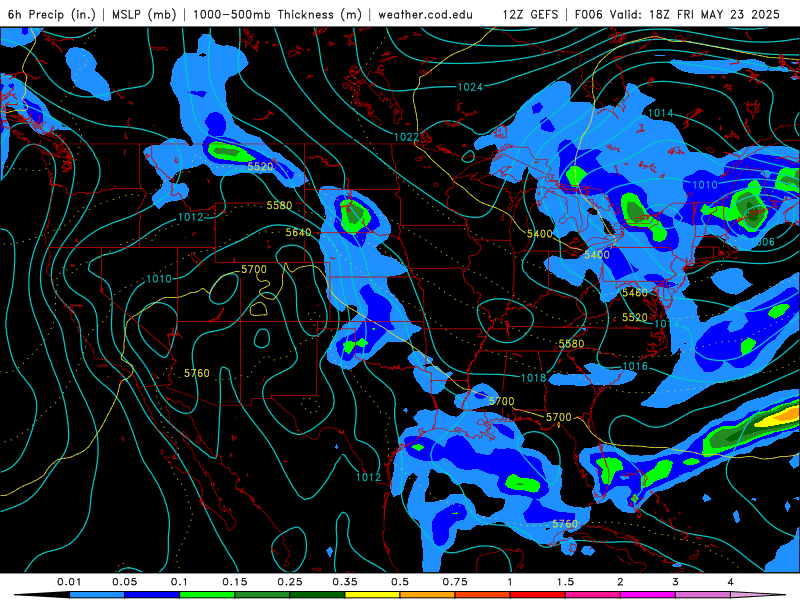Click legend swatch between 1.5 and 2
Viewport: 800px width, 600px height.
(593, 595)
